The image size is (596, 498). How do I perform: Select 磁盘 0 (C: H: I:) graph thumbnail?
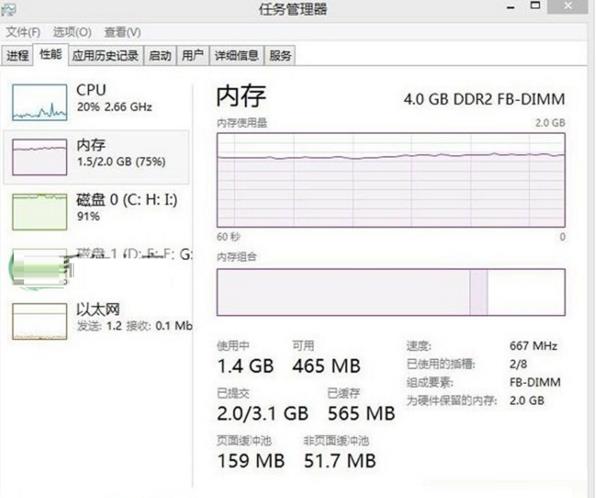pos(40,212)
